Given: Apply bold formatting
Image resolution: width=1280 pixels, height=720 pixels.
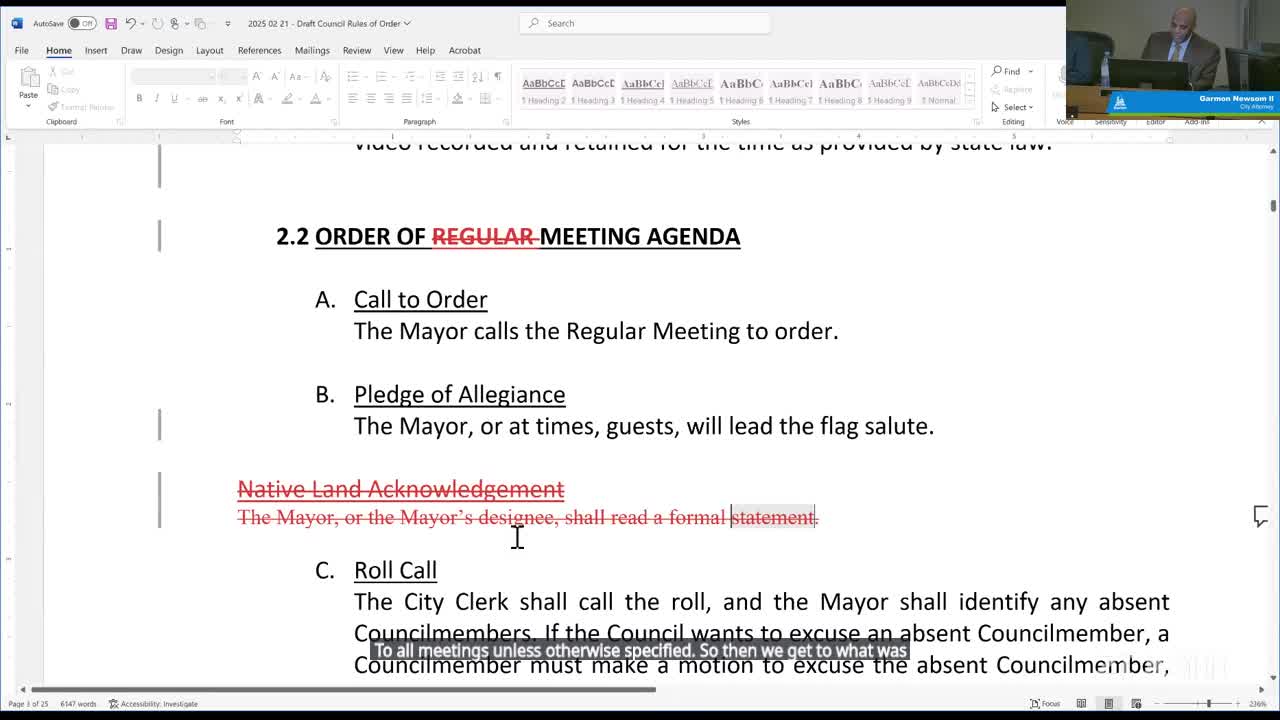Looking at the screenshot, I should 139,98.
